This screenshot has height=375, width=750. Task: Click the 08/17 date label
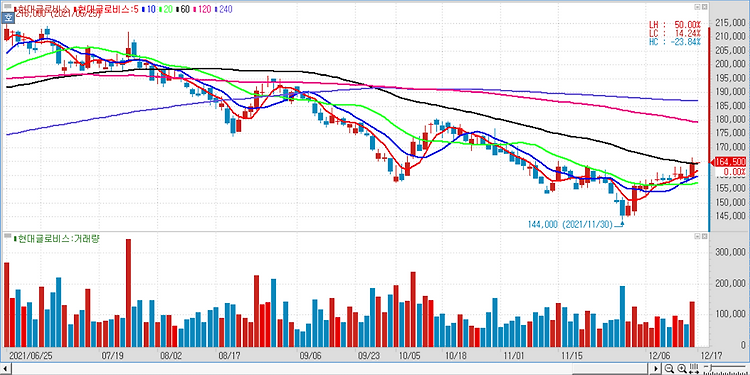coord(229,356)
